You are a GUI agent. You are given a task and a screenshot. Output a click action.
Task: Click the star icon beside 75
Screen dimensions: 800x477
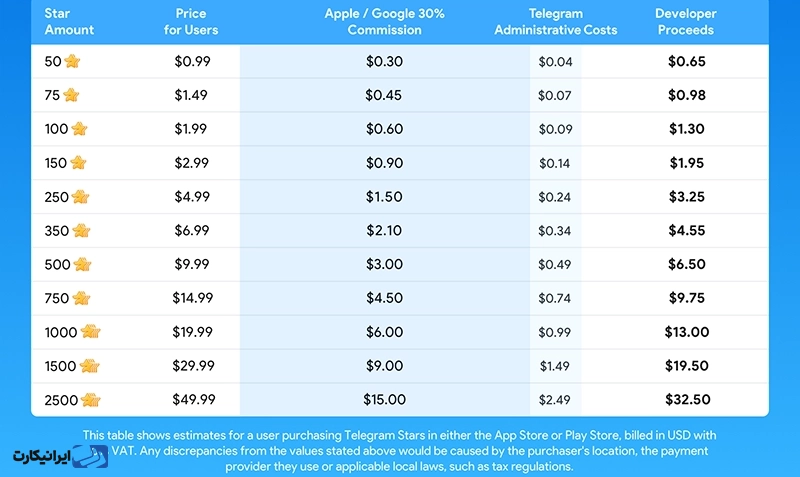[x=72, y=96]
